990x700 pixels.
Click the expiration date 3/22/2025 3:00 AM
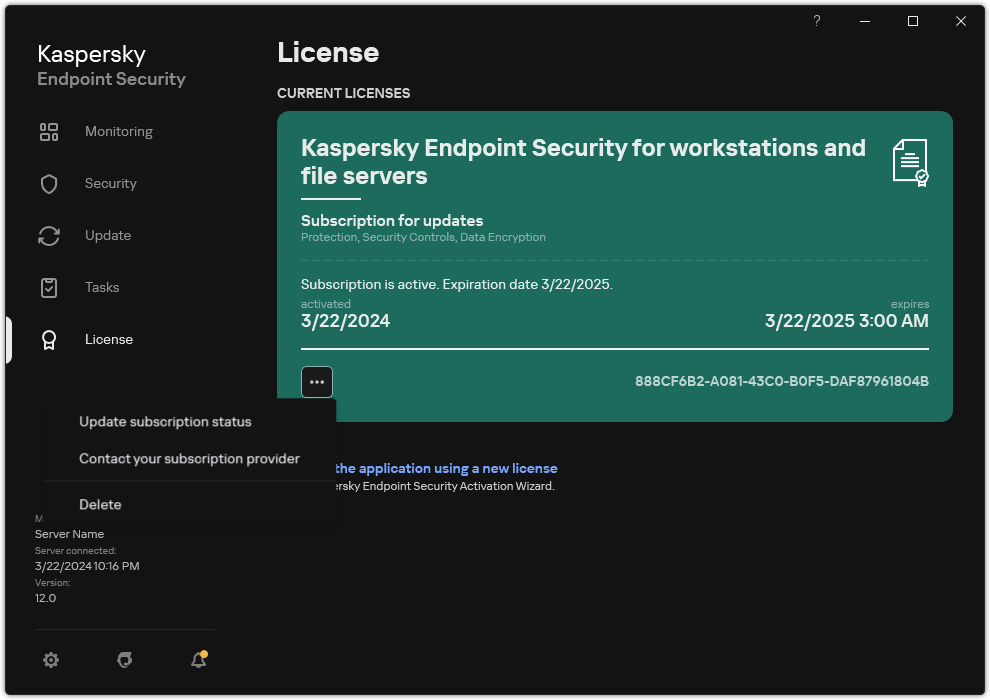(846, 320)
